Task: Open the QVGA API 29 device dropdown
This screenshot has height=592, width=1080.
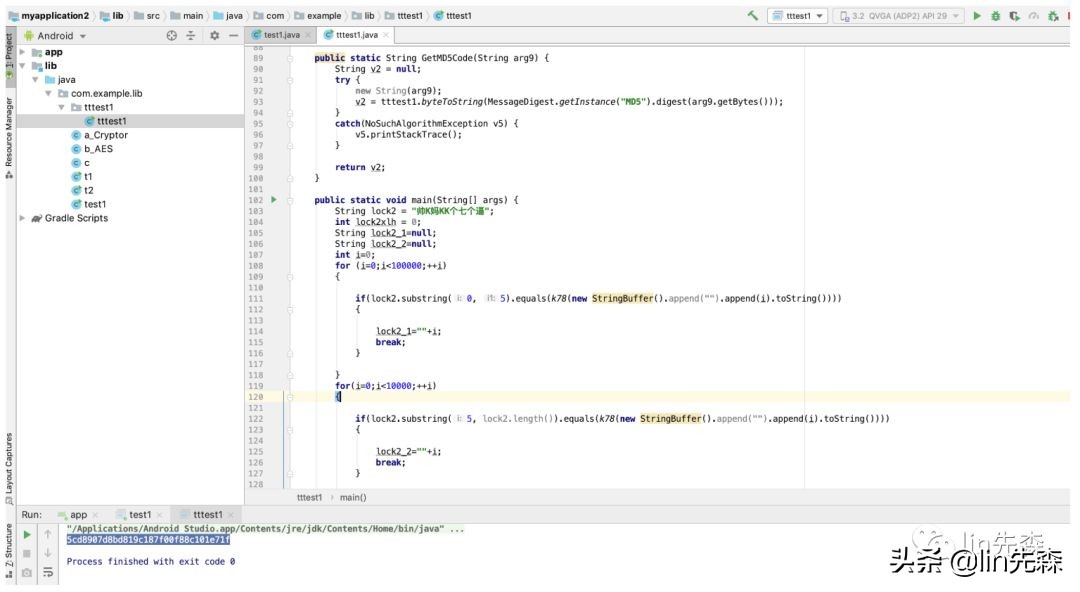Action: pos(899,16)
